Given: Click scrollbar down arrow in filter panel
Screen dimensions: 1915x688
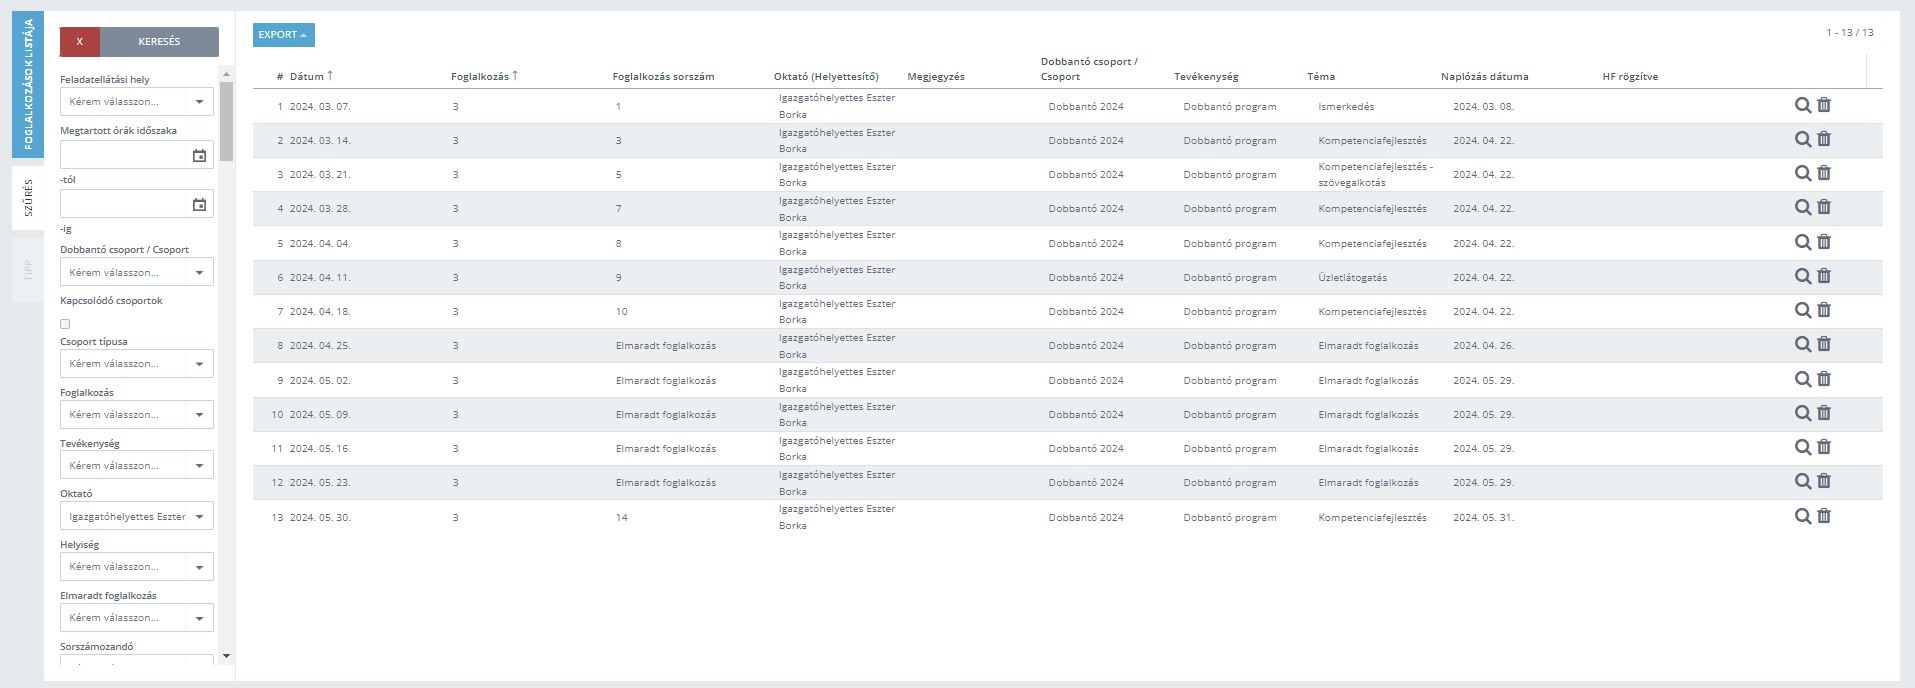Looking at the screenshot, I should 226,656.
